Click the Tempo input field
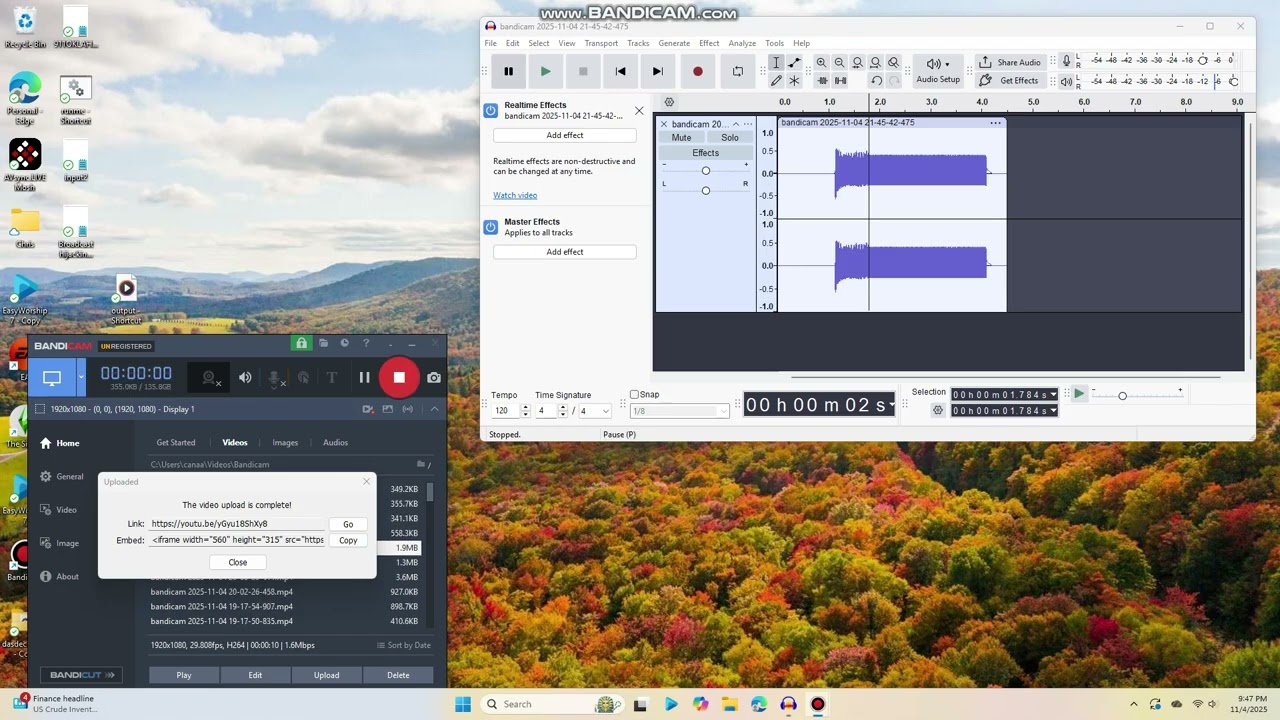 [x=505, y=411]
